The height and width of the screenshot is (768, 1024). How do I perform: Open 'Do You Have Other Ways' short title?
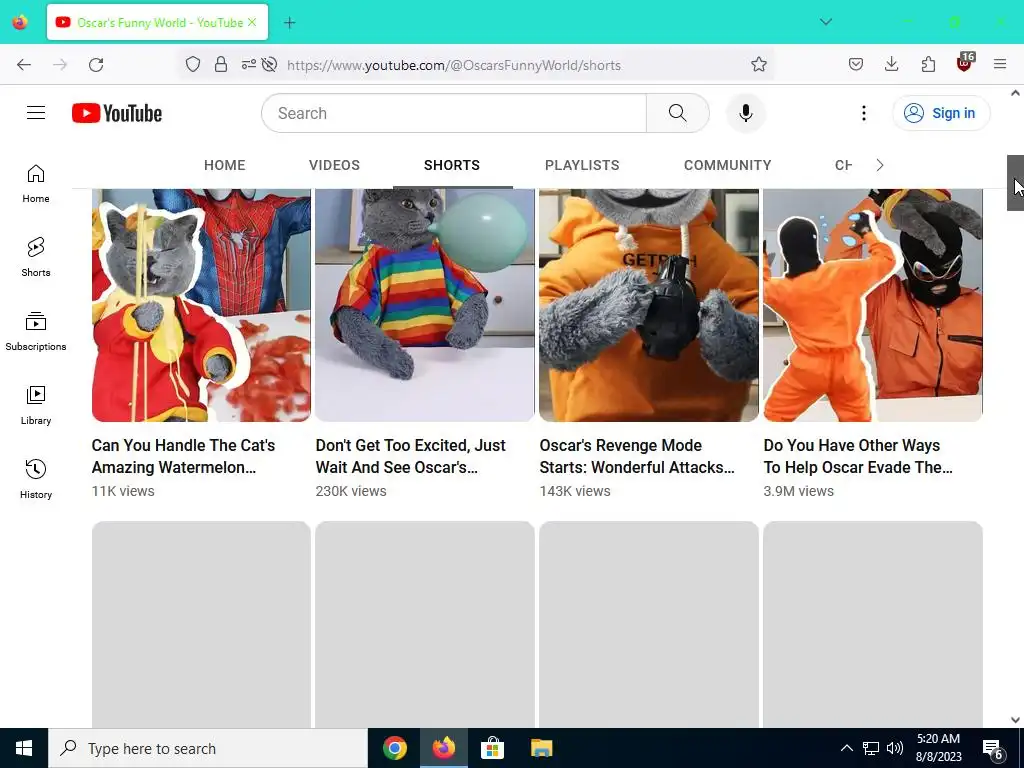[858, 456]
